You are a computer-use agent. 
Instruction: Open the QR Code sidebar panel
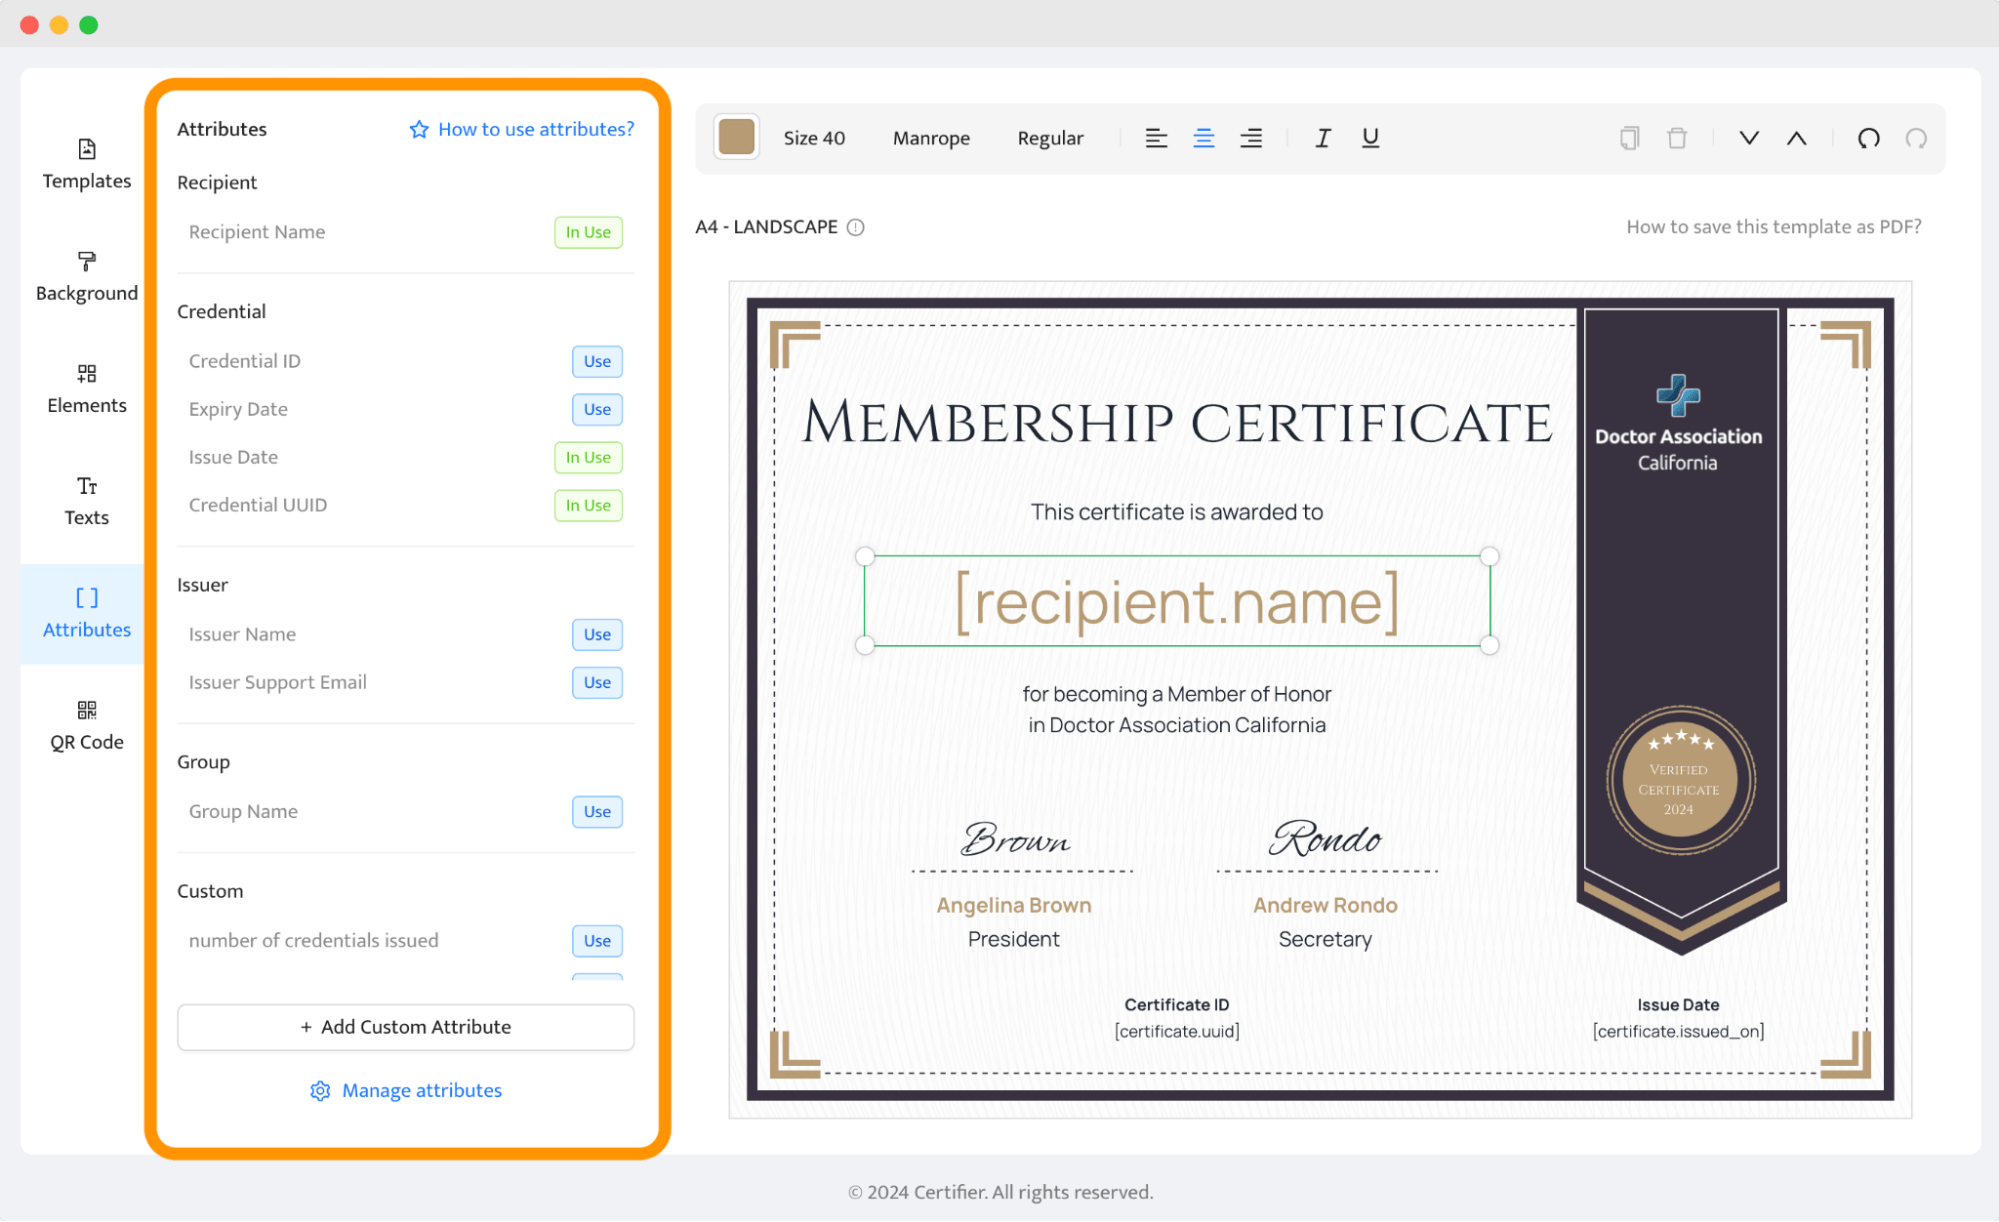tap(87, 725)
